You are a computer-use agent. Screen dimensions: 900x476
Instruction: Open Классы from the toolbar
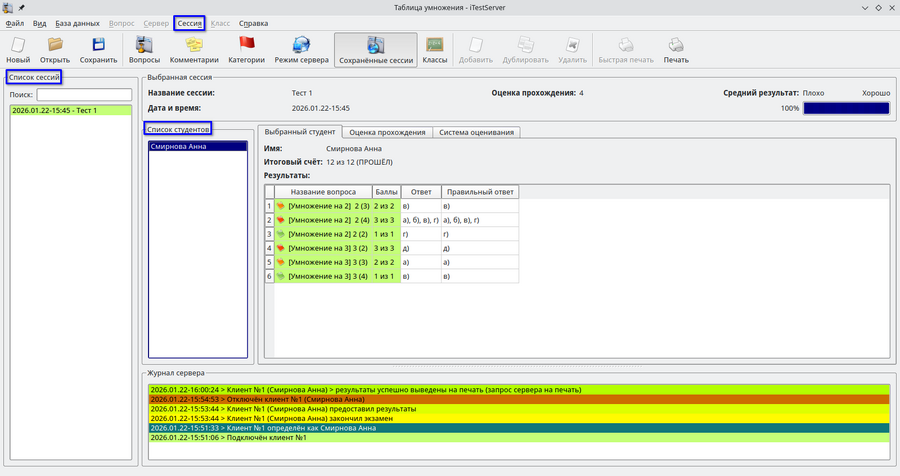coord(434,50)
